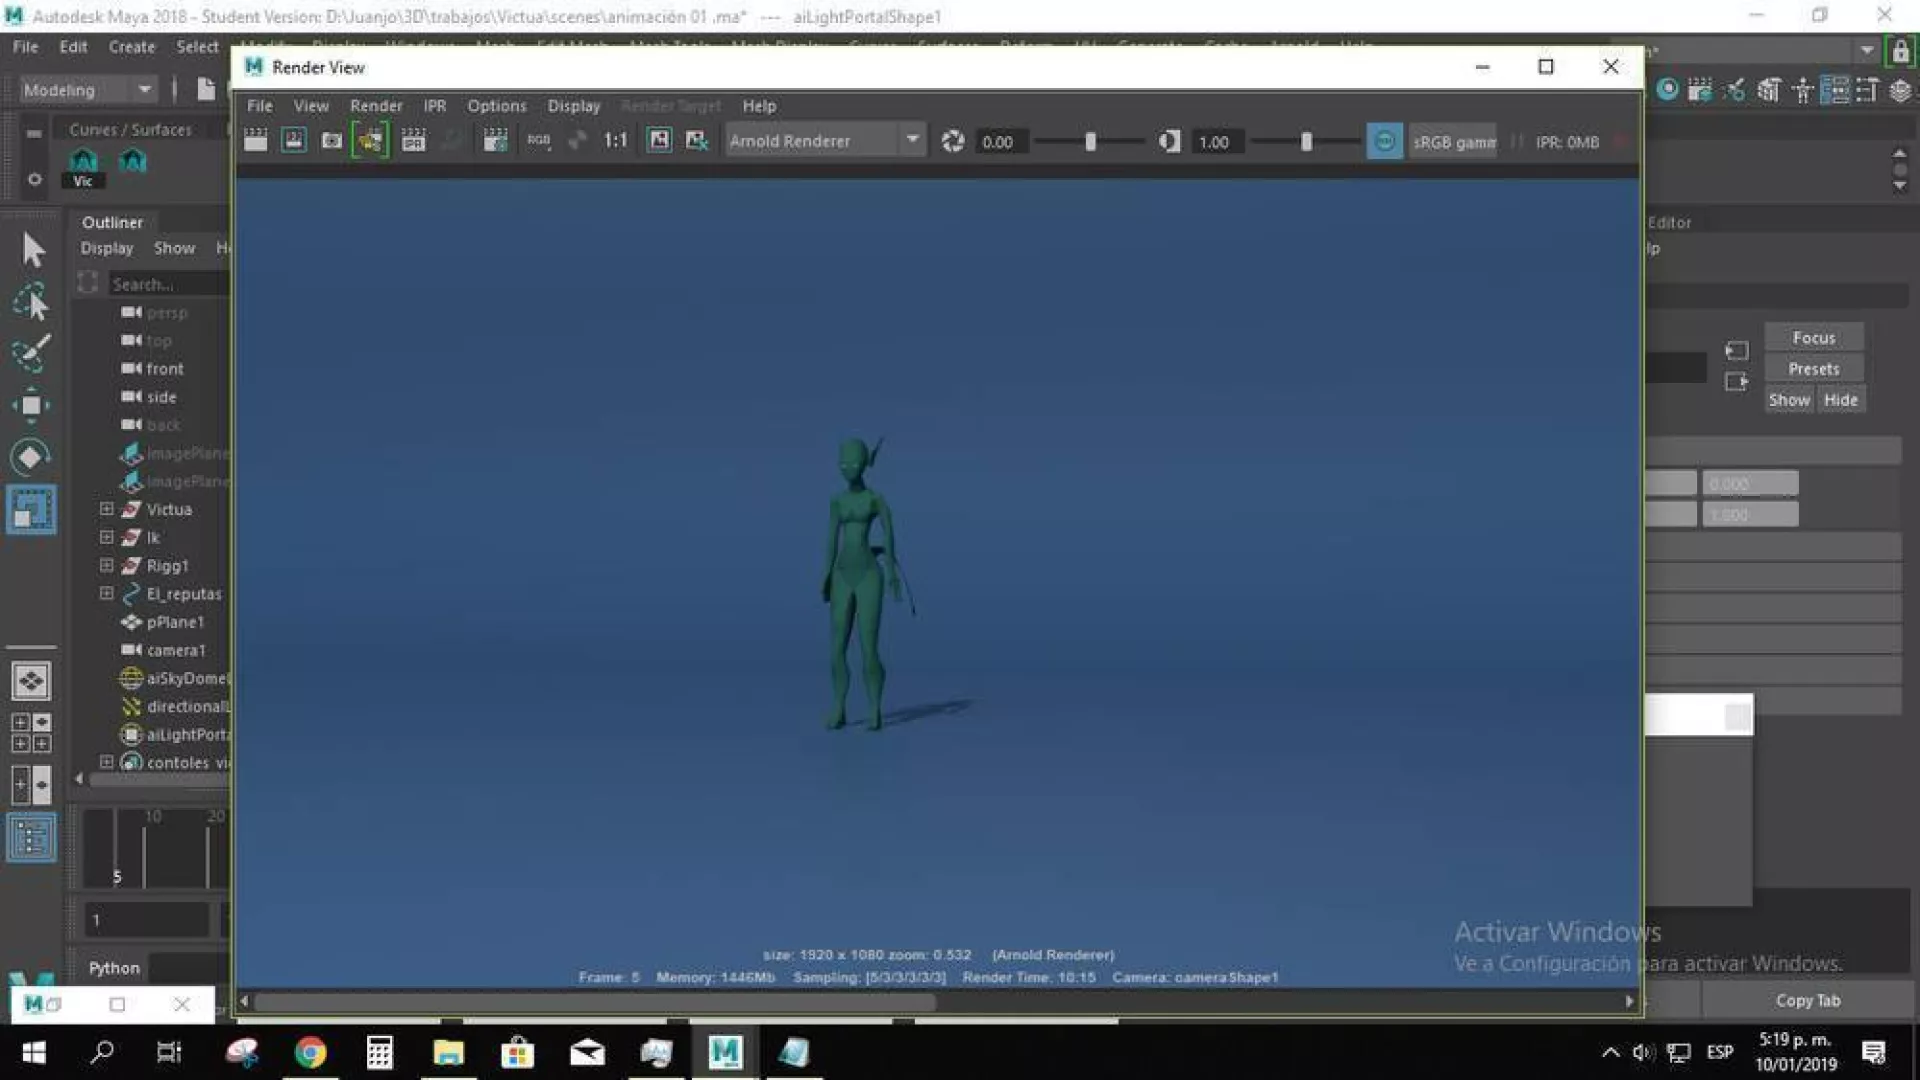Click the IPR render icon

[413, 141]
